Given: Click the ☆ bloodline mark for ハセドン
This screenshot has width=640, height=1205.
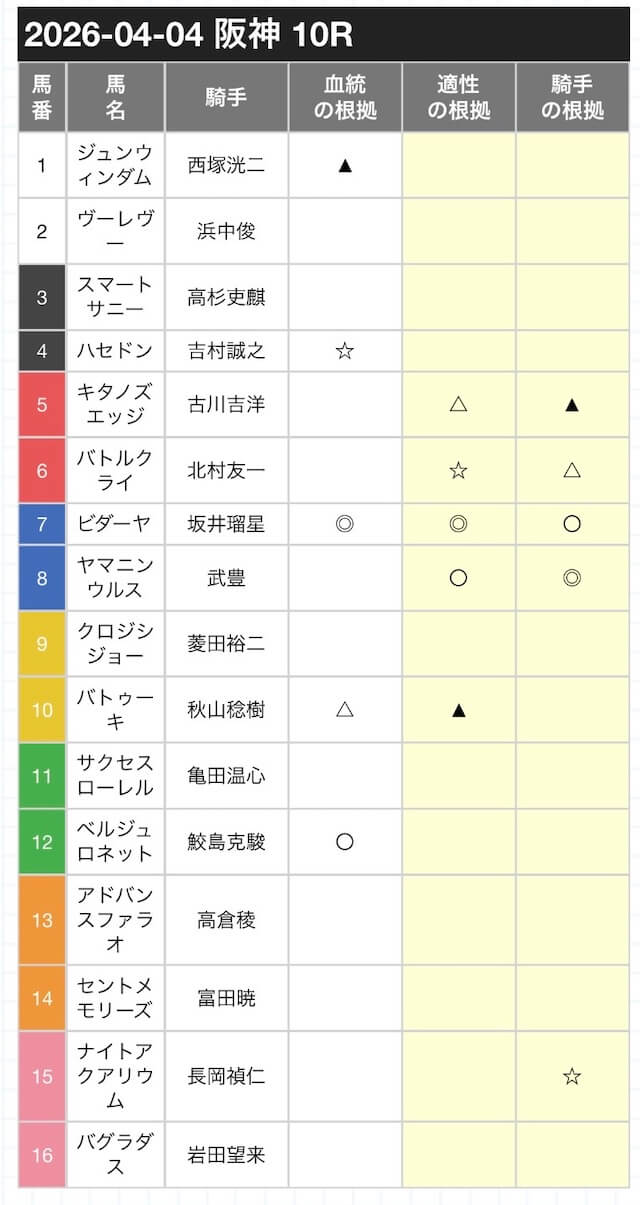Looking at the screenshot, I should pyautogui.click(x=345, y=351).
